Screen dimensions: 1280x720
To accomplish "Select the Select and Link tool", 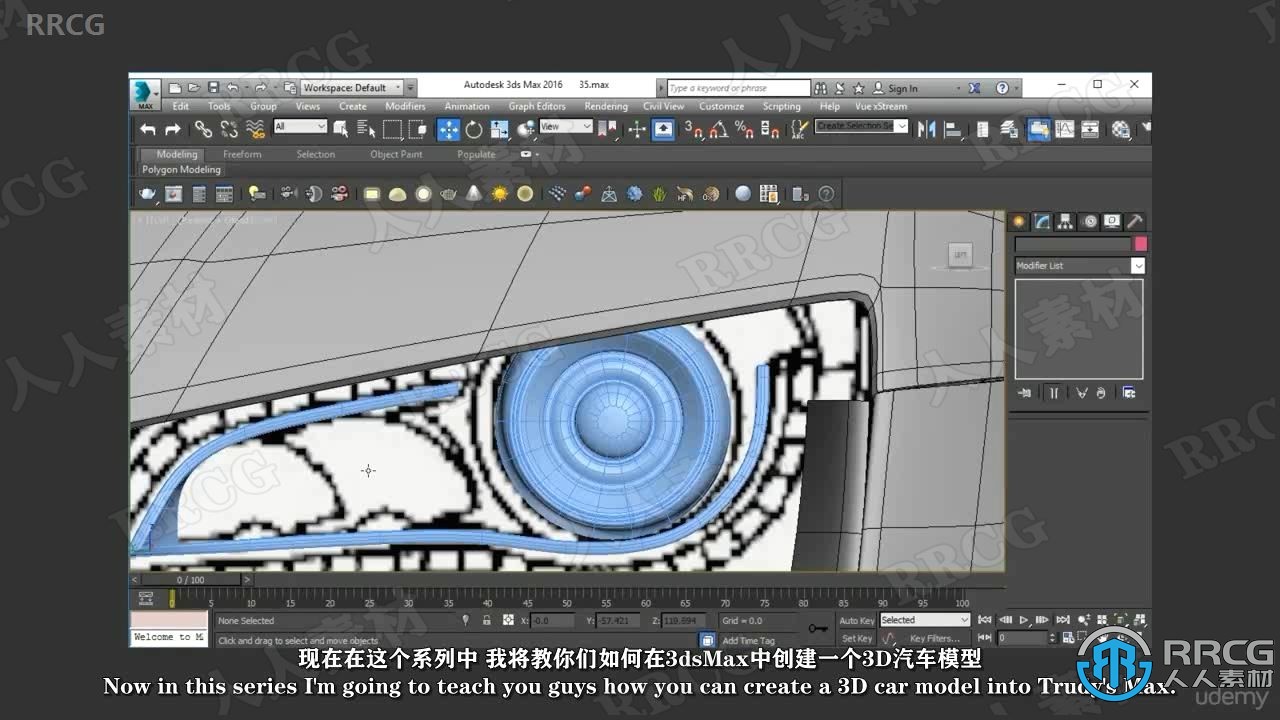I will pos(203,129).
